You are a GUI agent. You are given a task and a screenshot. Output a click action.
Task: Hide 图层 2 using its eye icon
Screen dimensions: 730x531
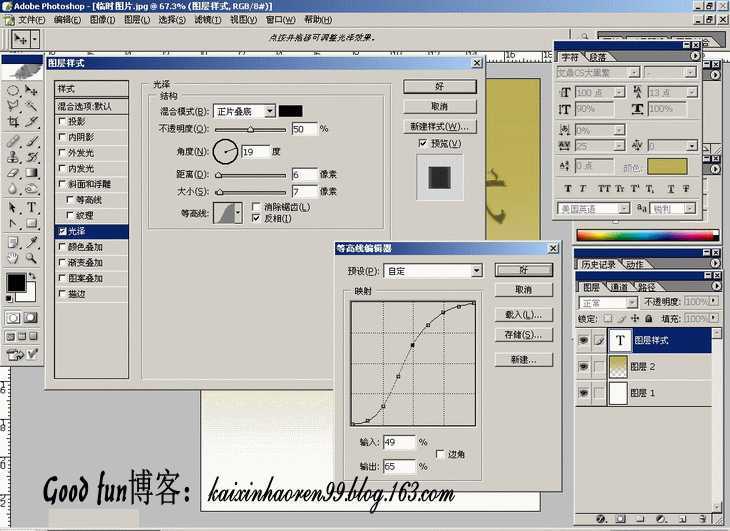click(x=584, y=366)
